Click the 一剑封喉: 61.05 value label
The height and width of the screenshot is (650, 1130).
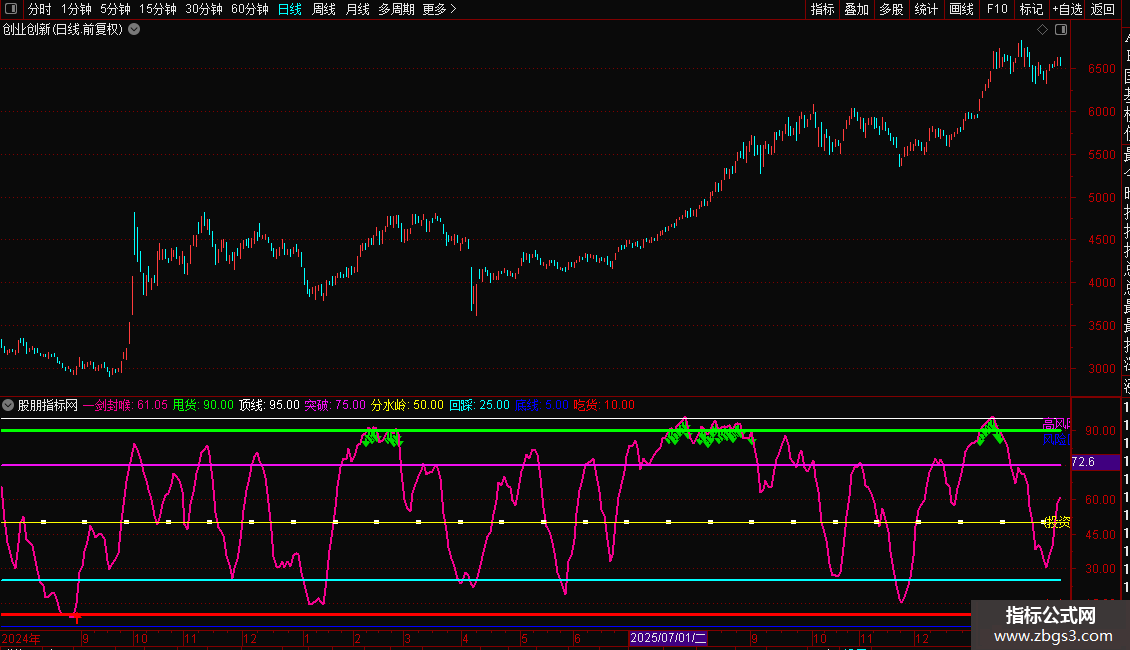pos(125,405)
